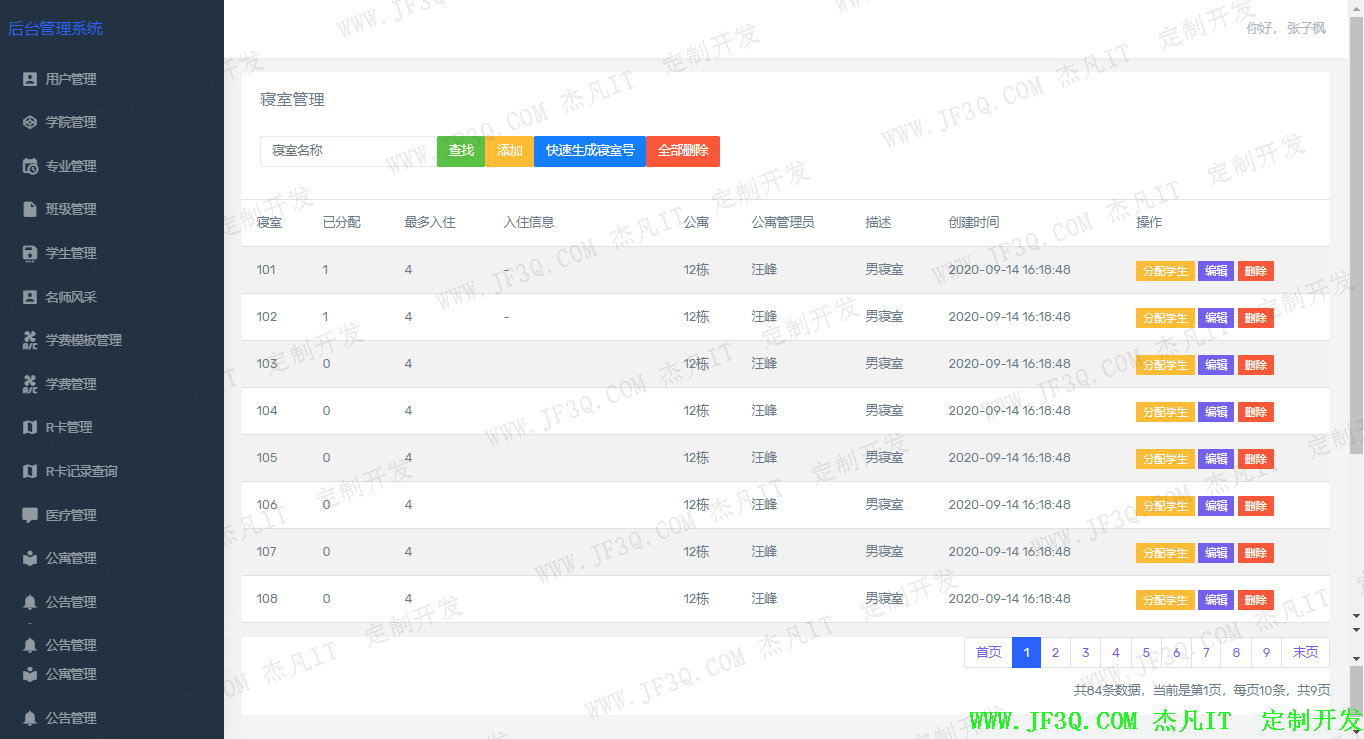Click the yellow 添加 button
The image size is (1364, 739).
coord(510,151)
